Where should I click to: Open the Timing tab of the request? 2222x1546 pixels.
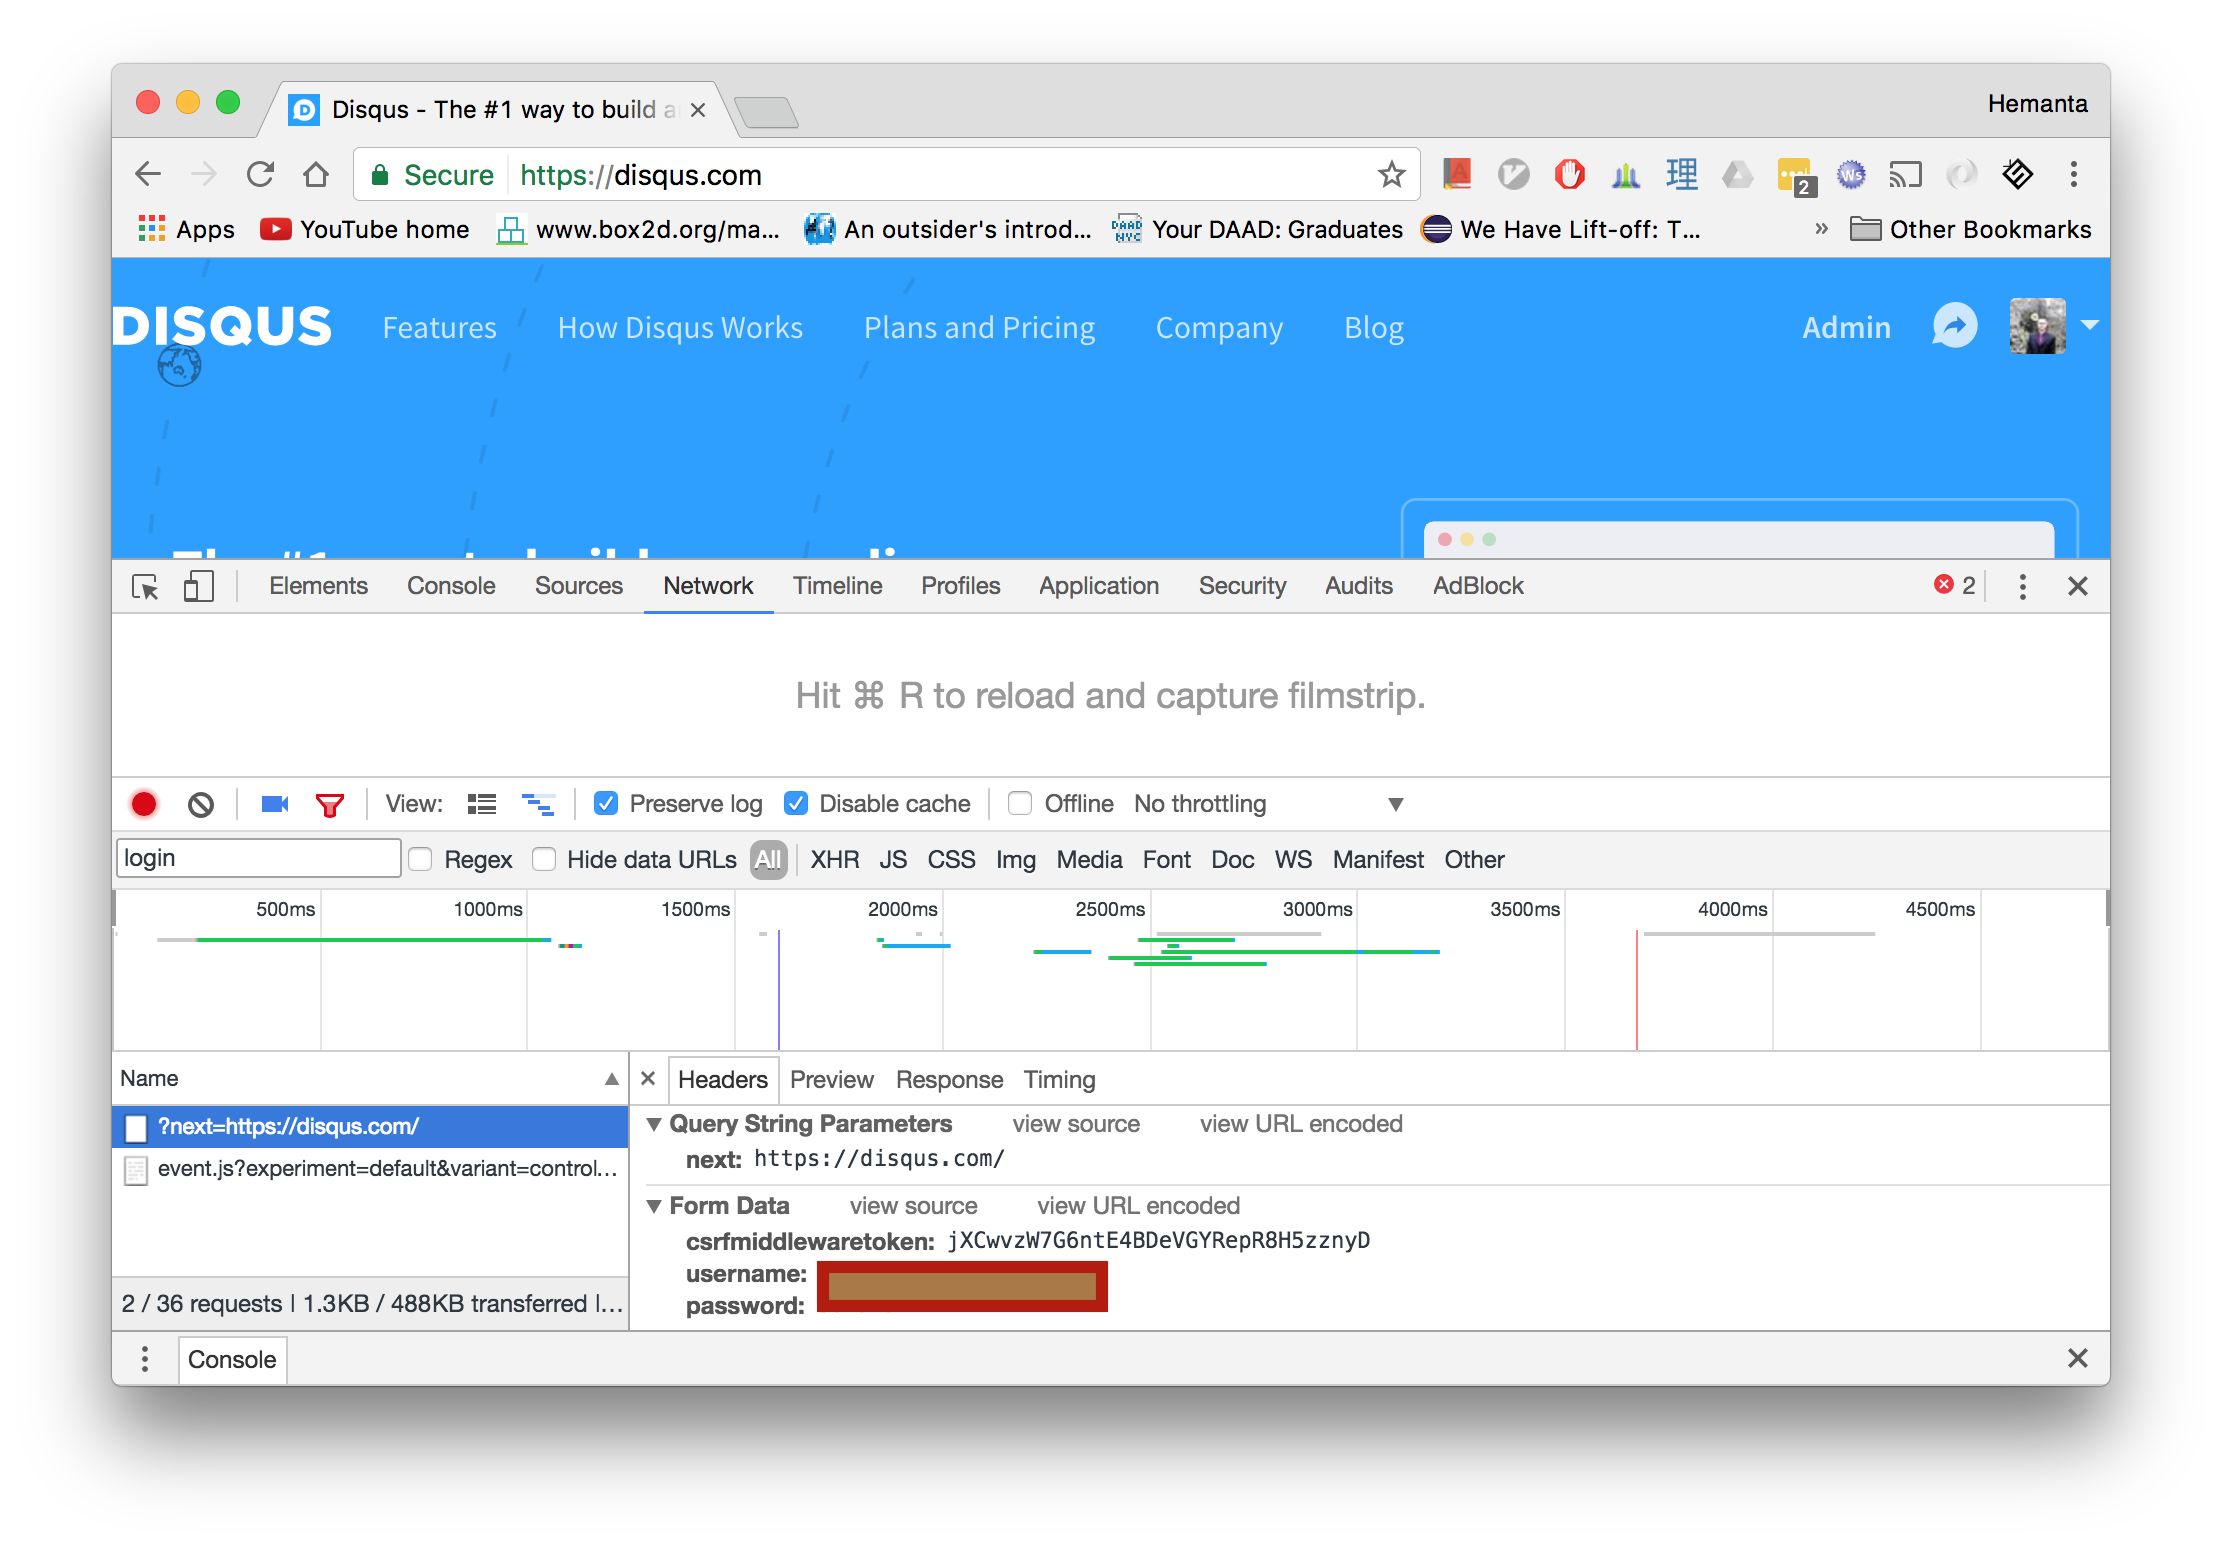coord(1060,1080)
